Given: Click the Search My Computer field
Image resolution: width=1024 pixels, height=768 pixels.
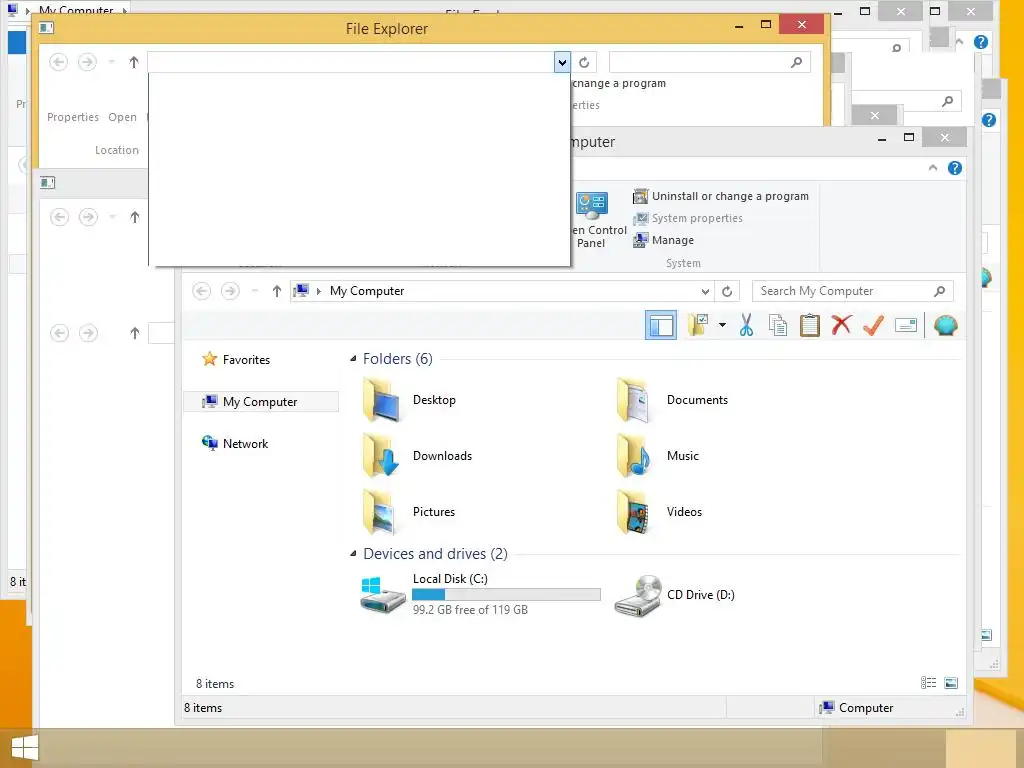Looking at the screenshot, I should (852, 291).
